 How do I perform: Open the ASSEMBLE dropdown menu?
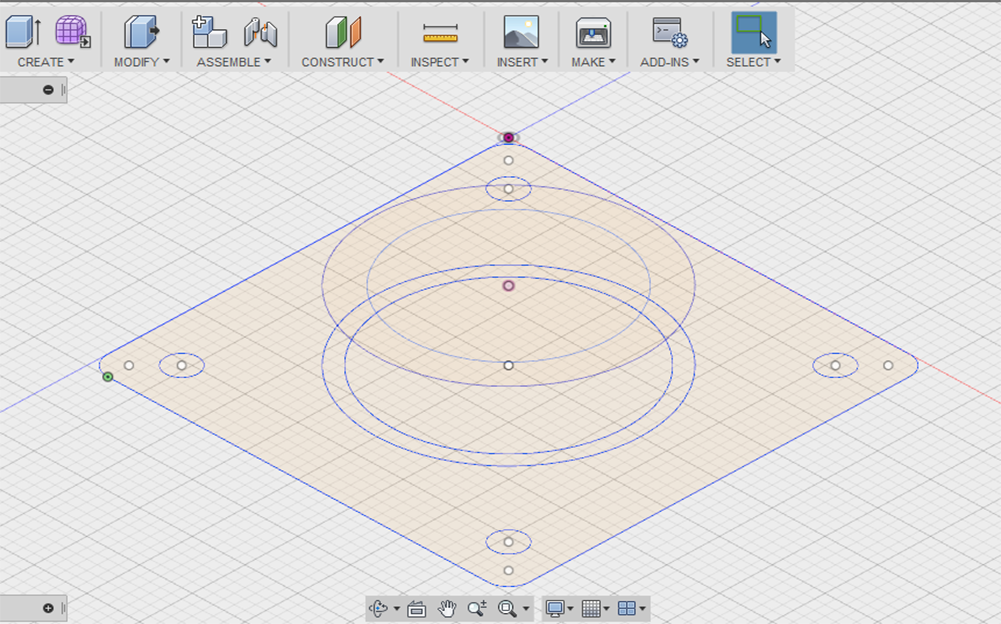234,62
